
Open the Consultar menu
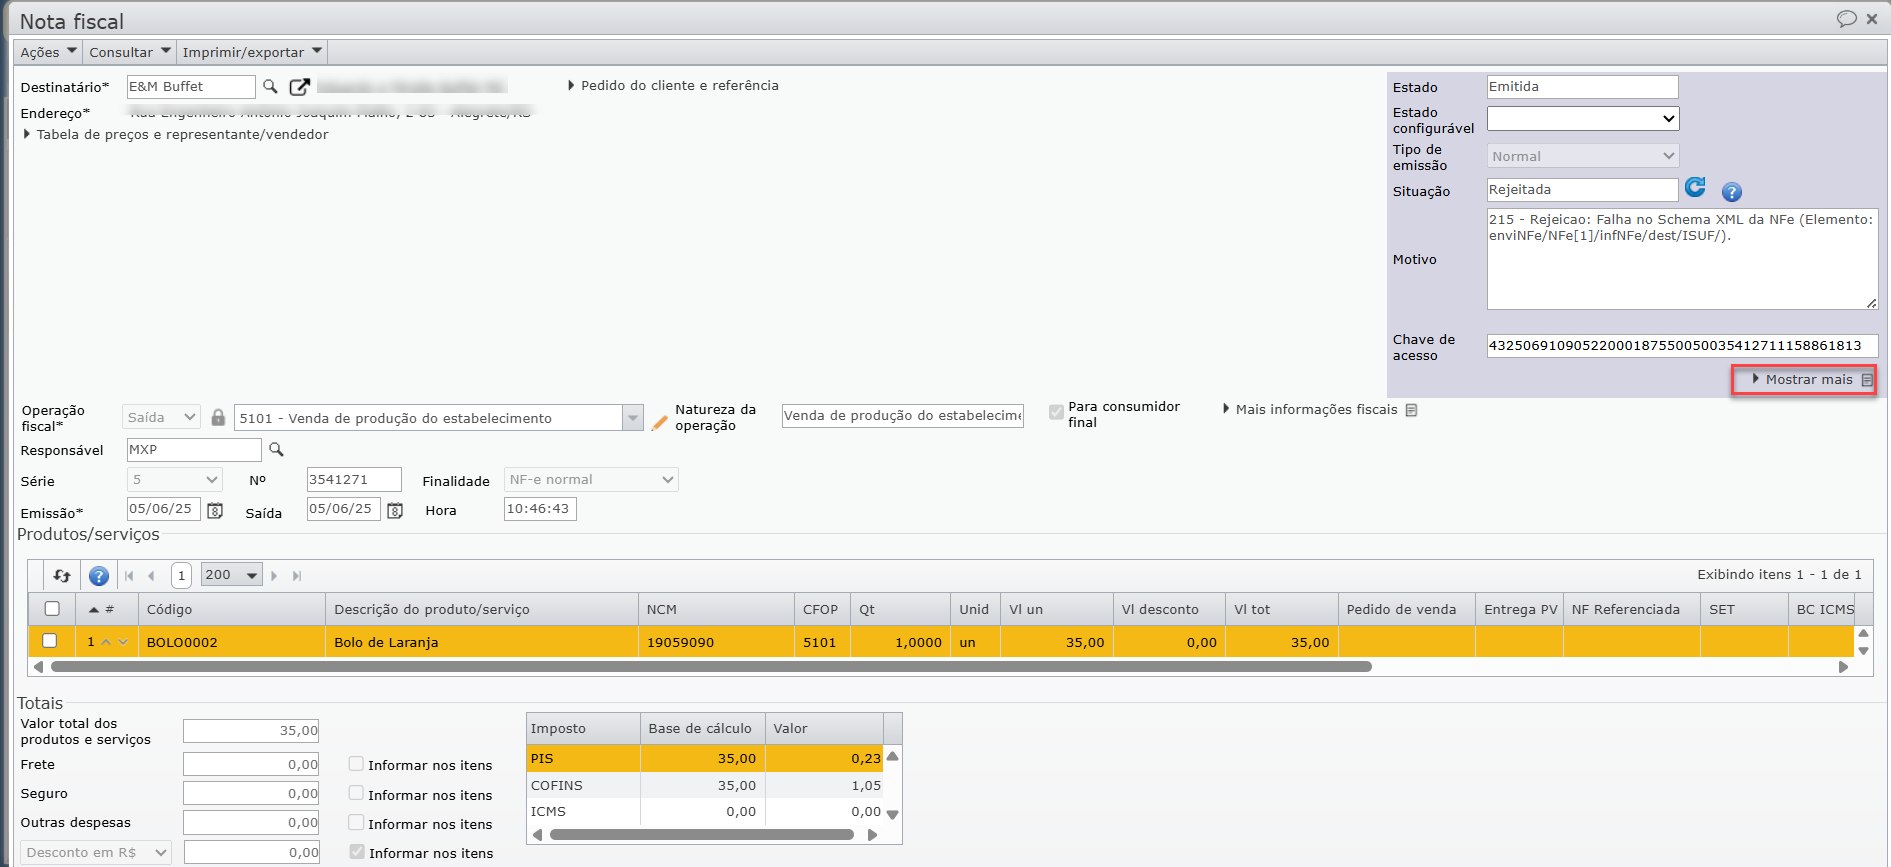click(129, 52)
